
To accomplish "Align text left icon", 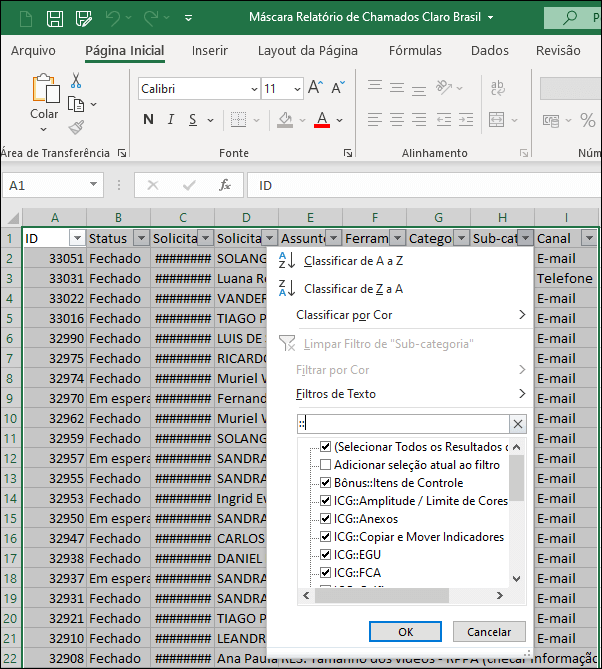I will [x=375, y=119].
